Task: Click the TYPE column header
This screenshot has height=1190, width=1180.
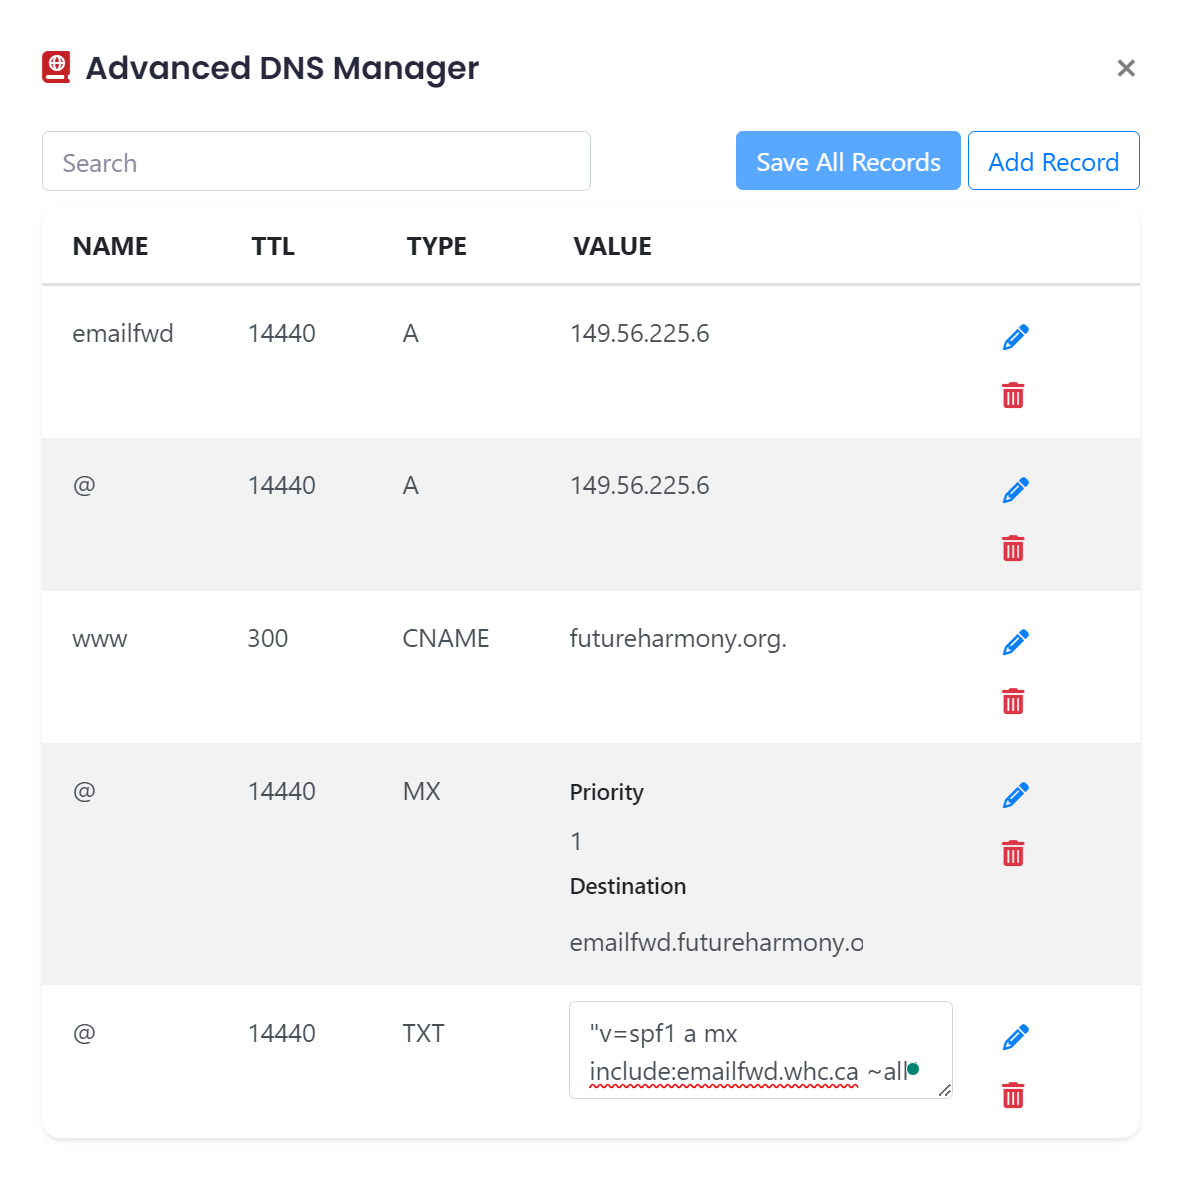Action: [x=436, y=247]
